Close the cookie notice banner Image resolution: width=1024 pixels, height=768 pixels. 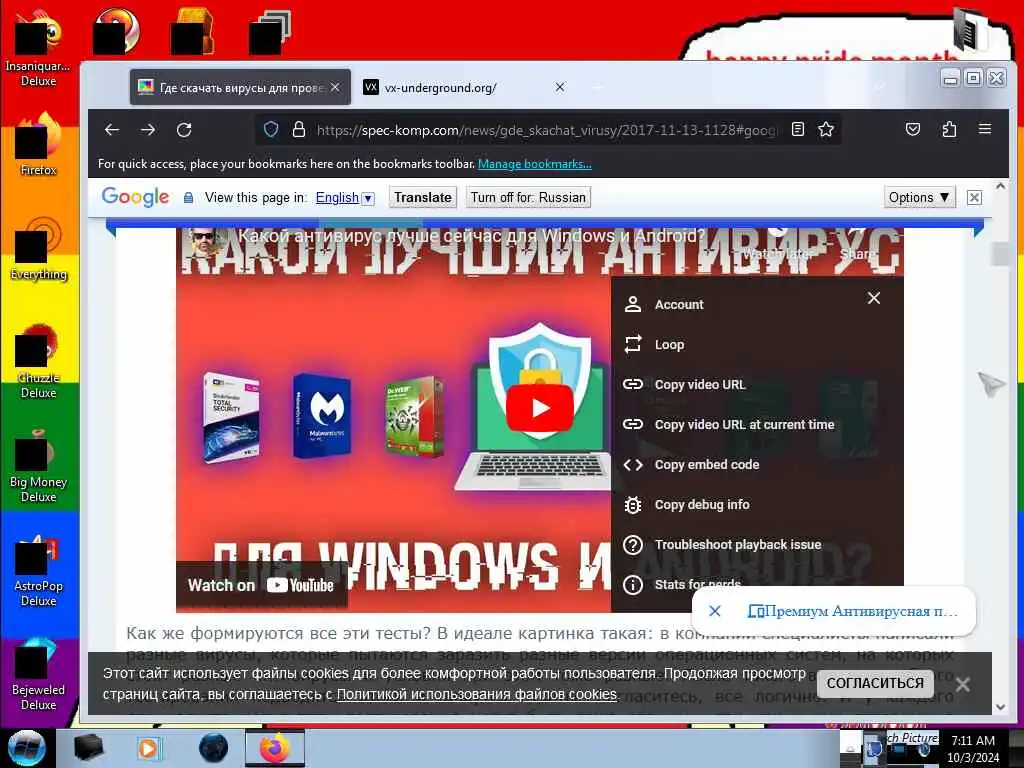(963, 684)
